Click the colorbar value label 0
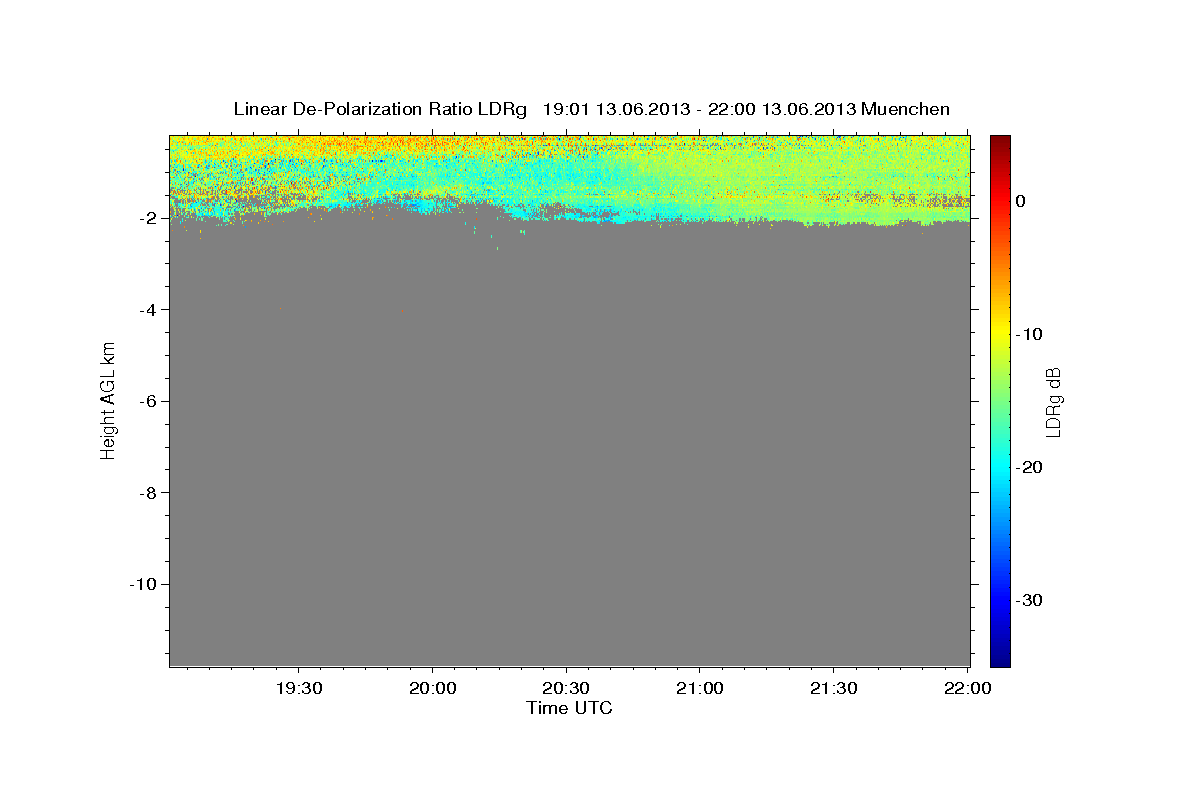The width and height of the screenshot is (1200, 800). (x=1021, y=201)
